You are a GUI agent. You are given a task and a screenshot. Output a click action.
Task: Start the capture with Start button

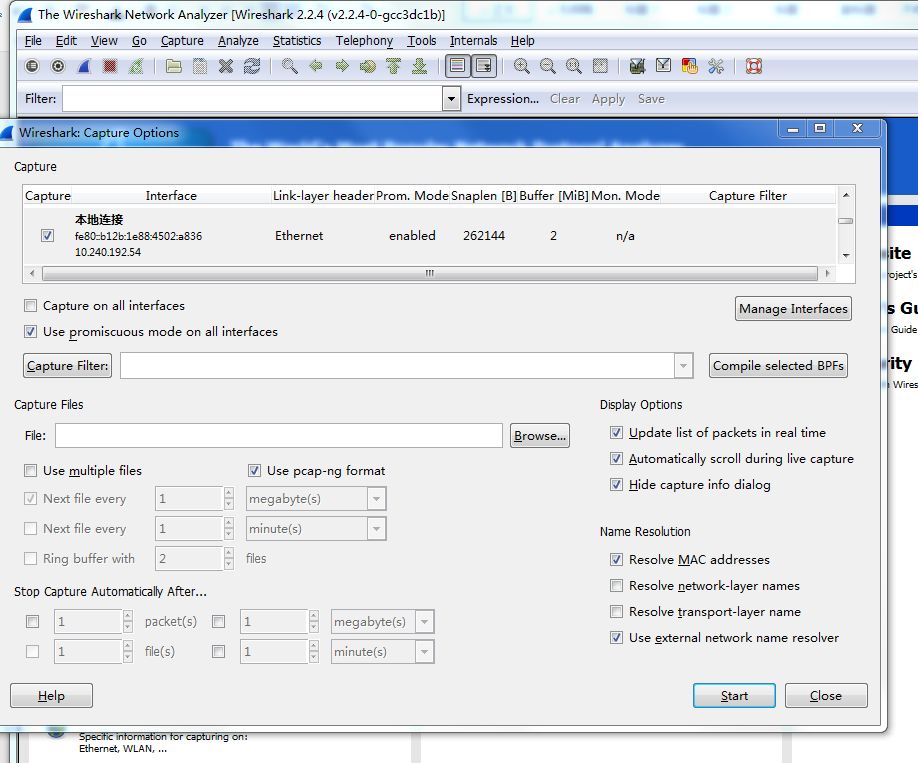pos(734,696)
